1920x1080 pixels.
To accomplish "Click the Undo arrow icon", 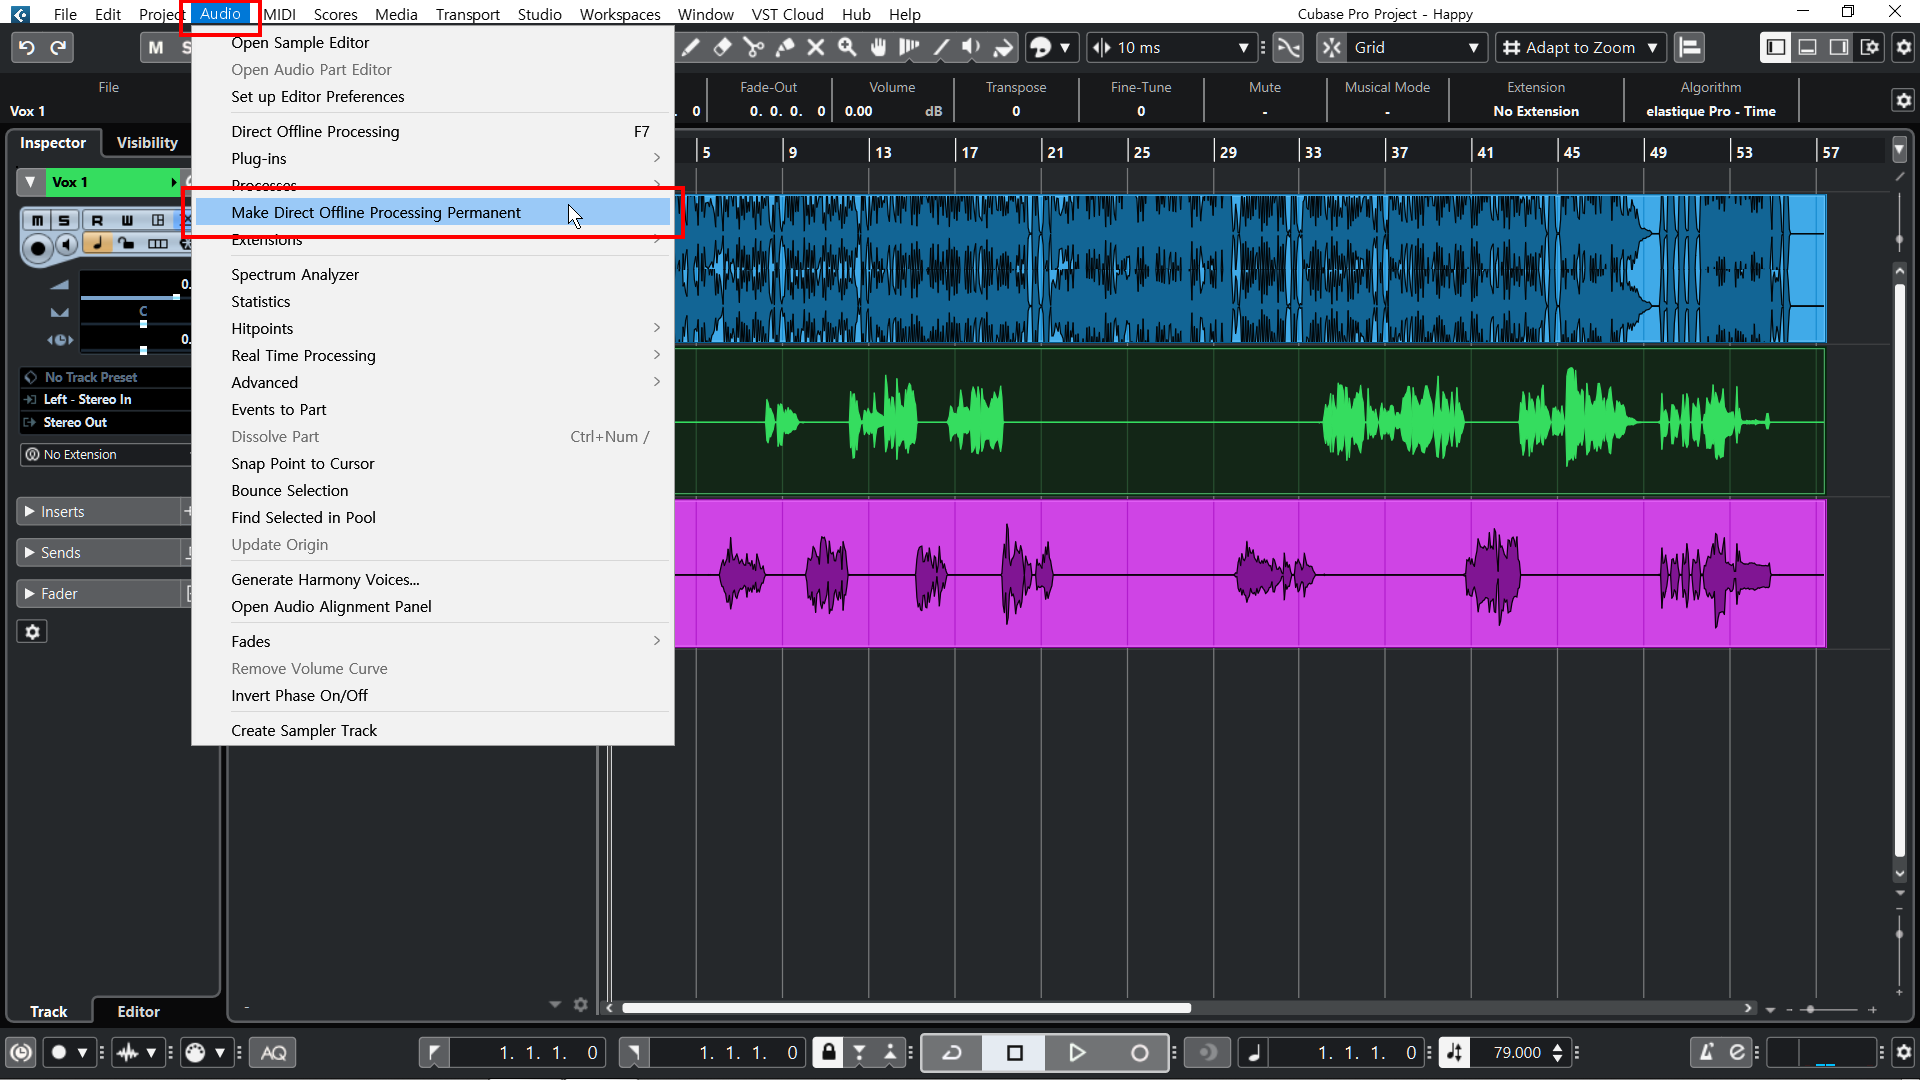I will tap(27, 47).
